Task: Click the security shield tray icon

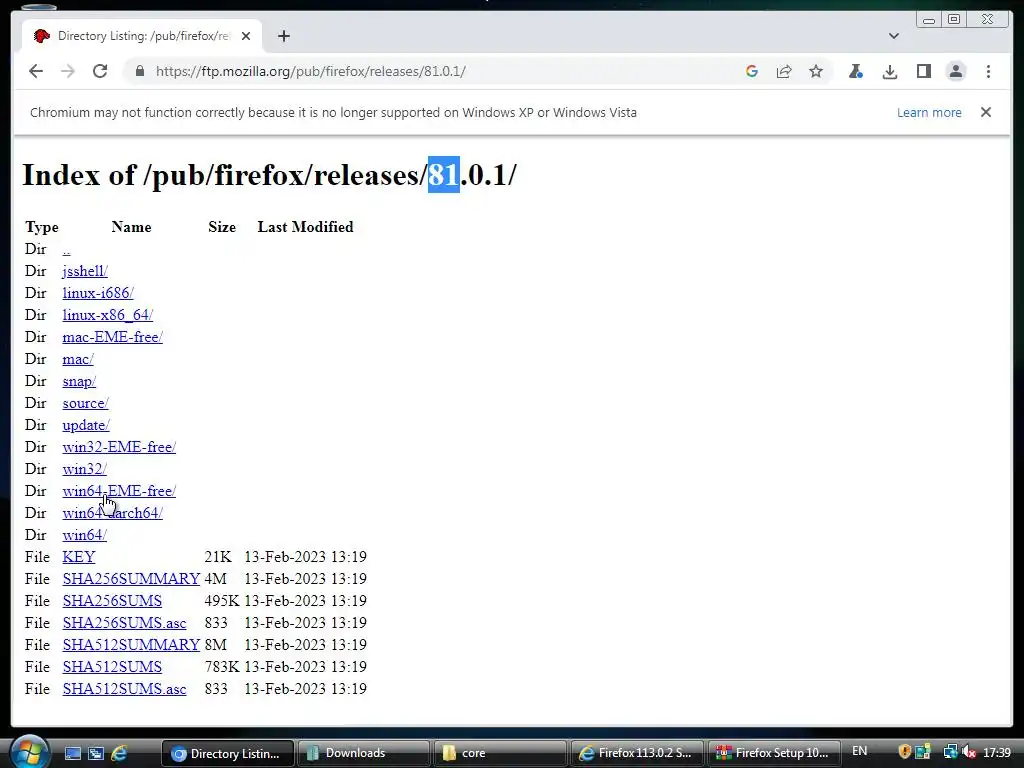Action: [x=904, y=752]
